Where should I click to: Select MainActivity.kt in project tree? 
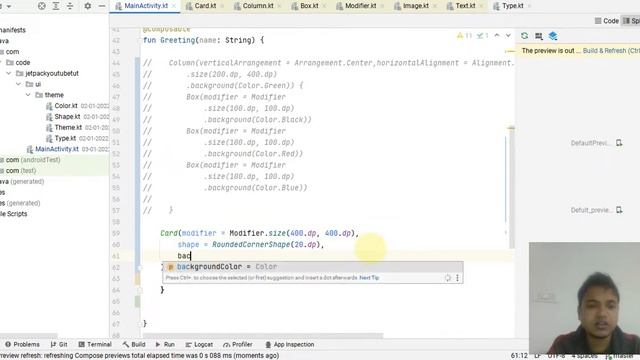57,149
